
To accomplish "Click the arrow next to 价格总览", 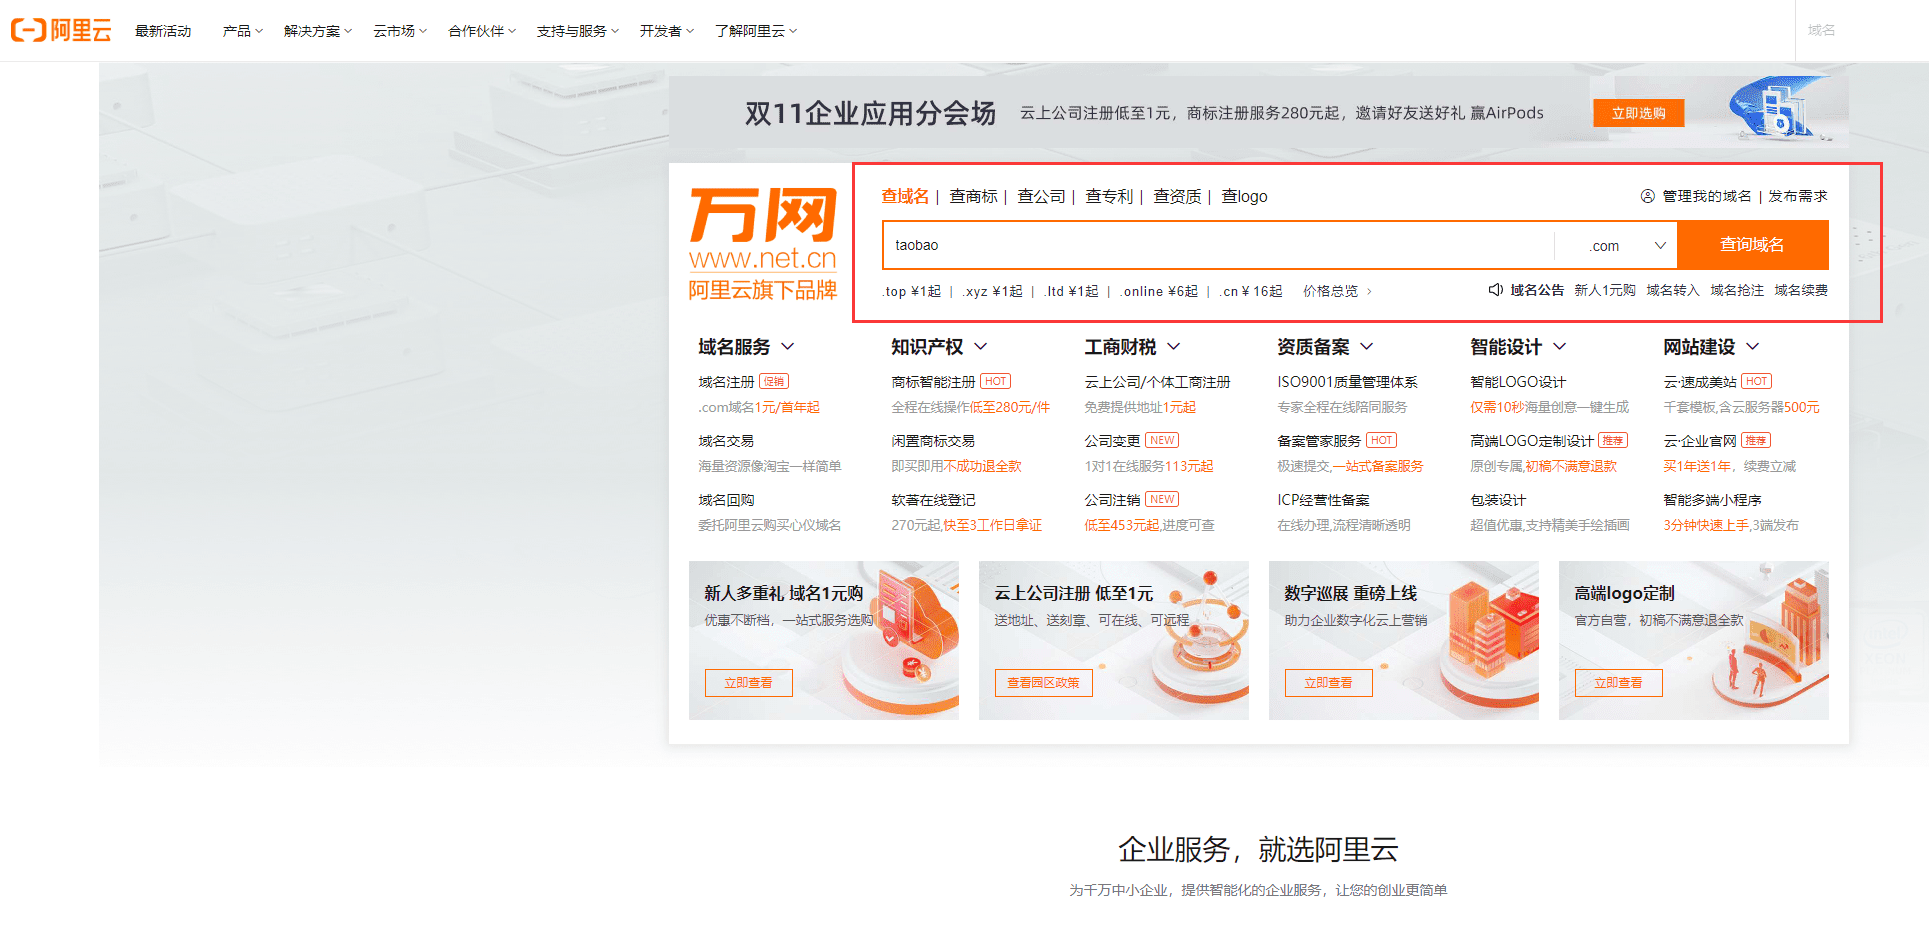I will click(x=1369, y=292).
